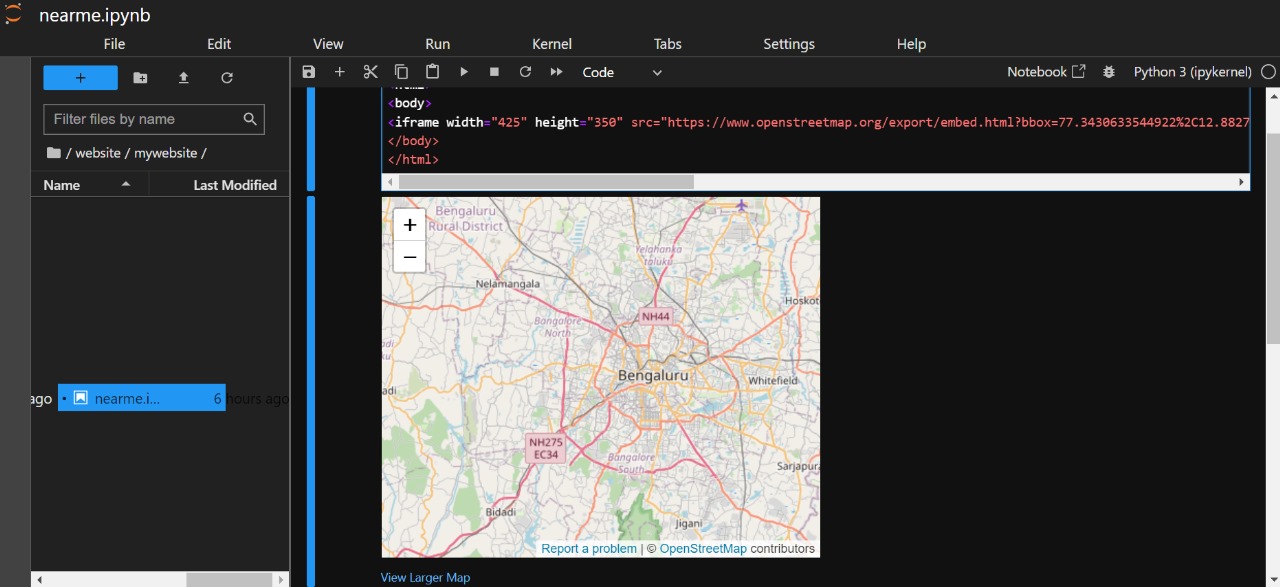Click the kernel status circle indicator
The height and width of the screenshot is (587, 1280).
(1268, 72)
